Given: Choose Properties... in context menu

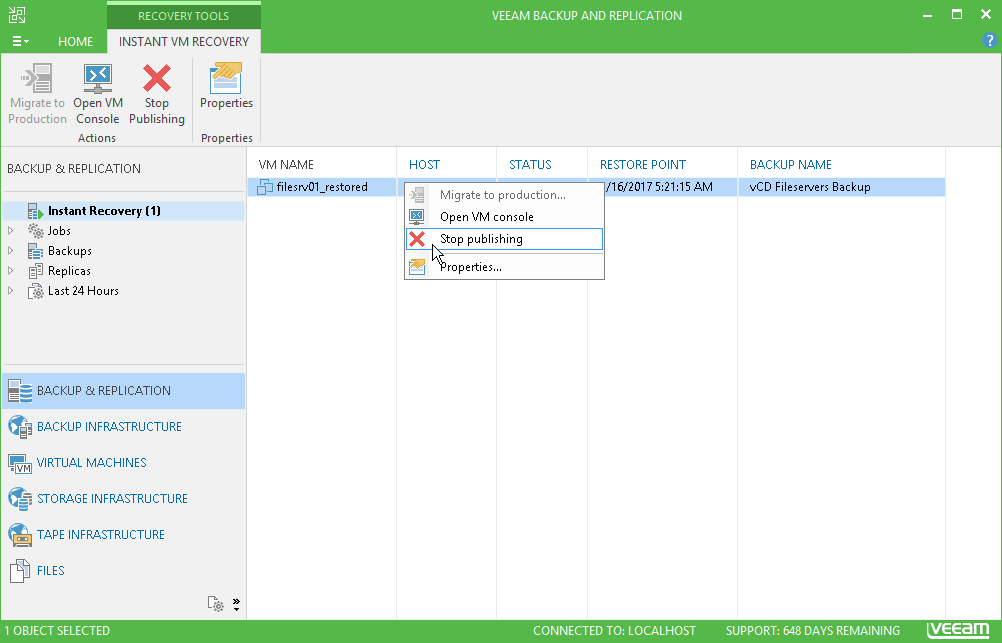Looking at the screenshot, I should click(x=504, y=267).
